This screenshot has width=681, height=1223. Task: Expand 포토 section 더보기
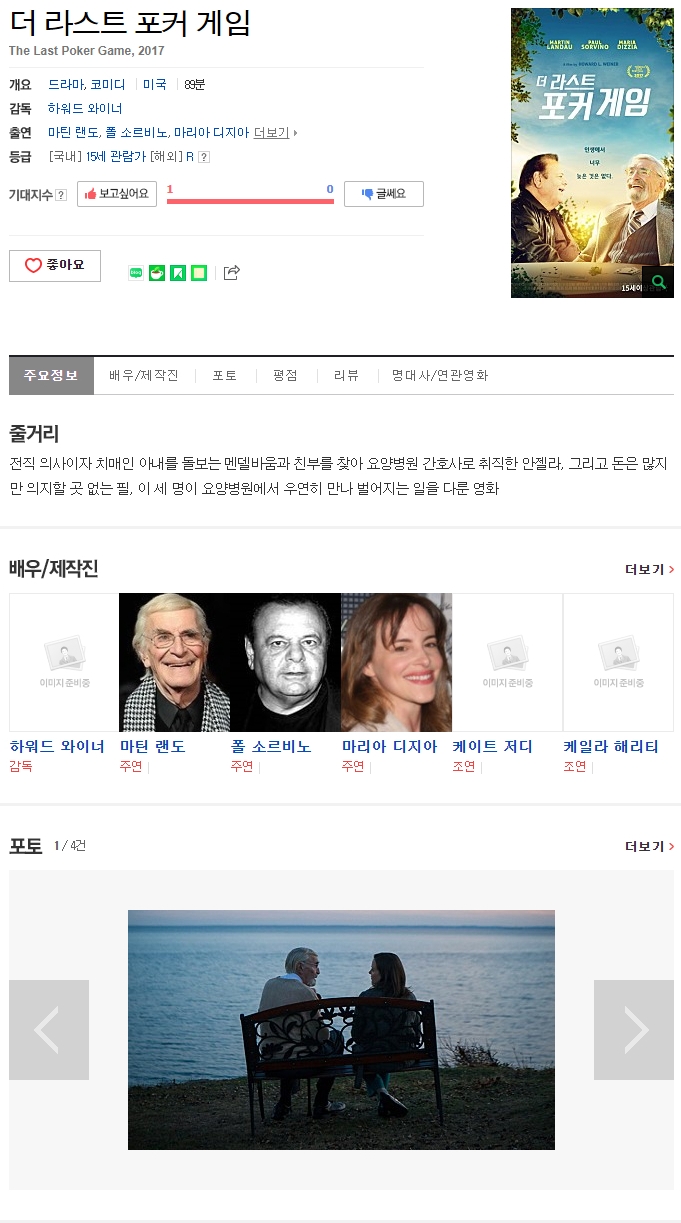pyautogui.click(x=650, y=846)
